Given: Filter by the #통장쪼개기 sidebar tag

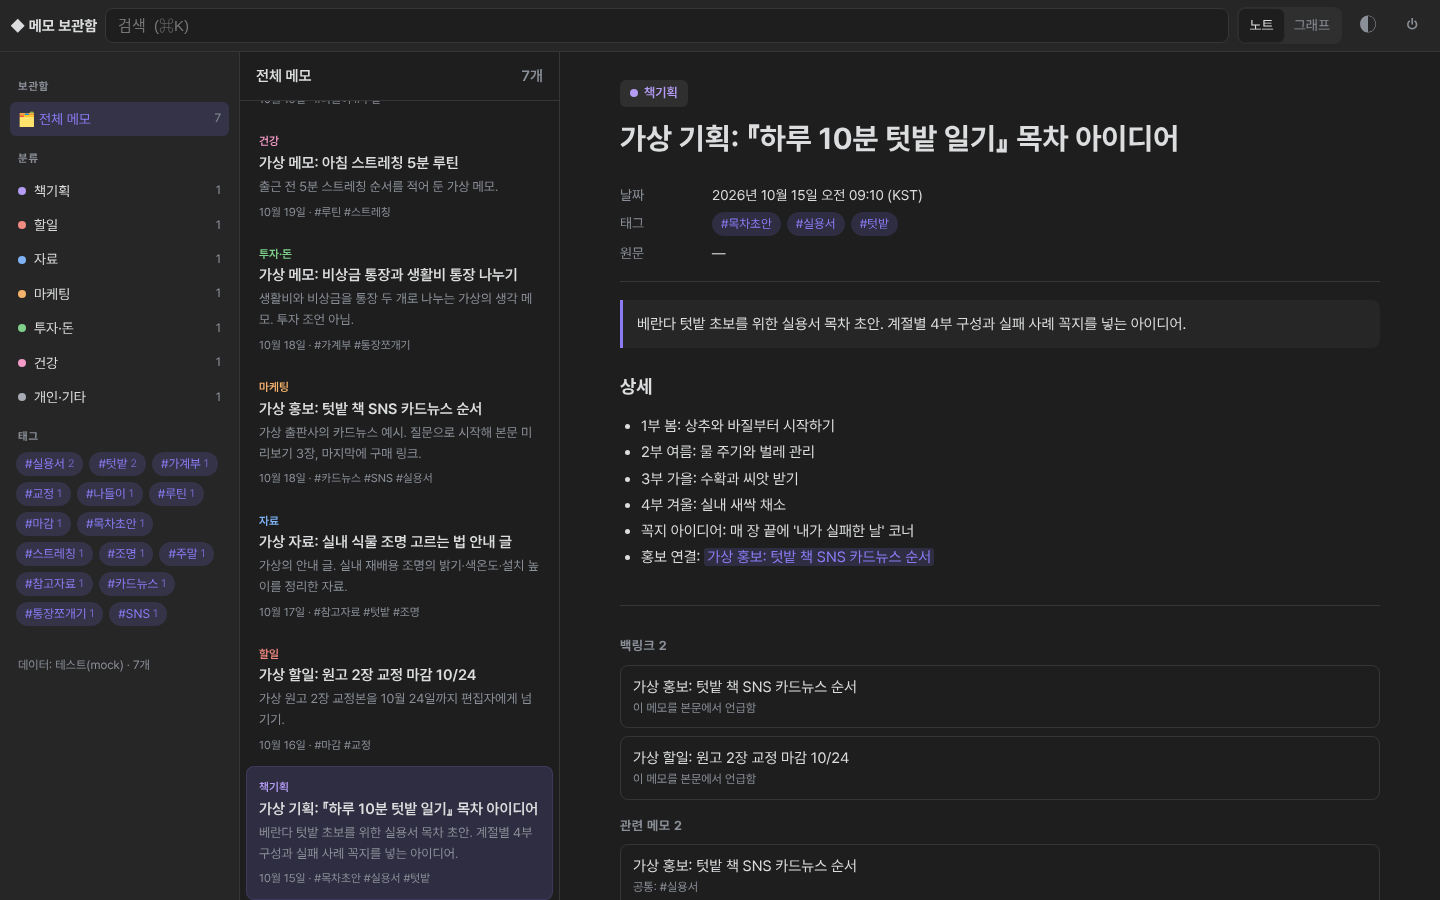Looking at the screenshot, I should tap(60, 614).
